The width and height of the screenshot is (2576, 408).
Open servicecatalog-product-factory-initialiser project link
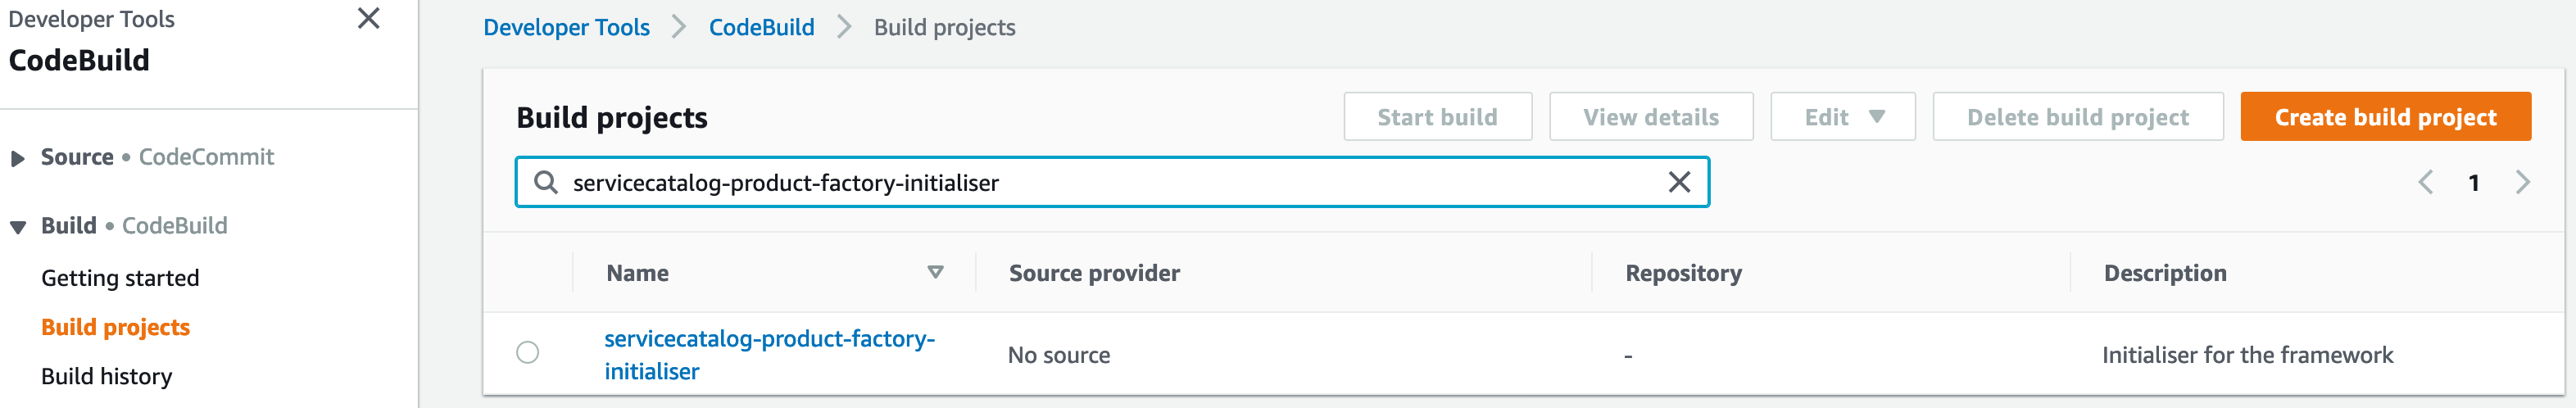coord(769,354)
